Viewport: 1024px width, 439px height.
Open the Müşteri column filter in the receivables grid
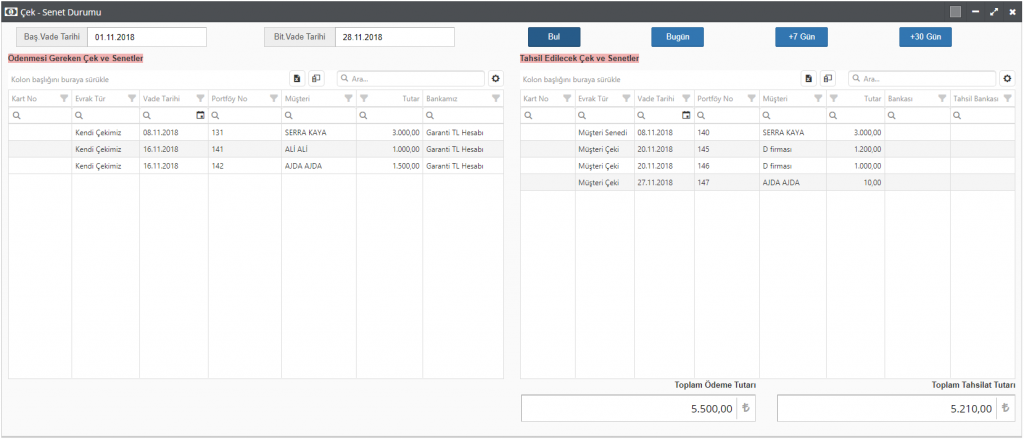coord(820,98)
